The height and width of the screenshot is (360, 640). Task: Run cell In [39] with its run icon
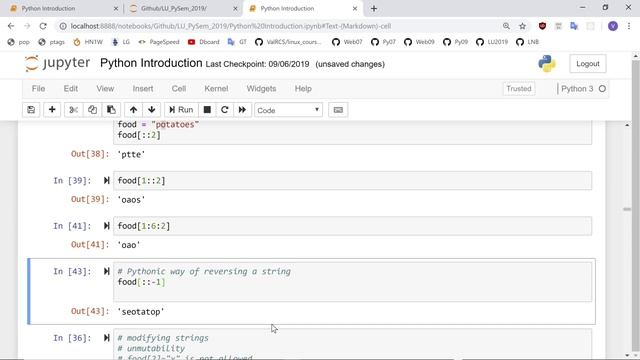(x=107, y=180)
